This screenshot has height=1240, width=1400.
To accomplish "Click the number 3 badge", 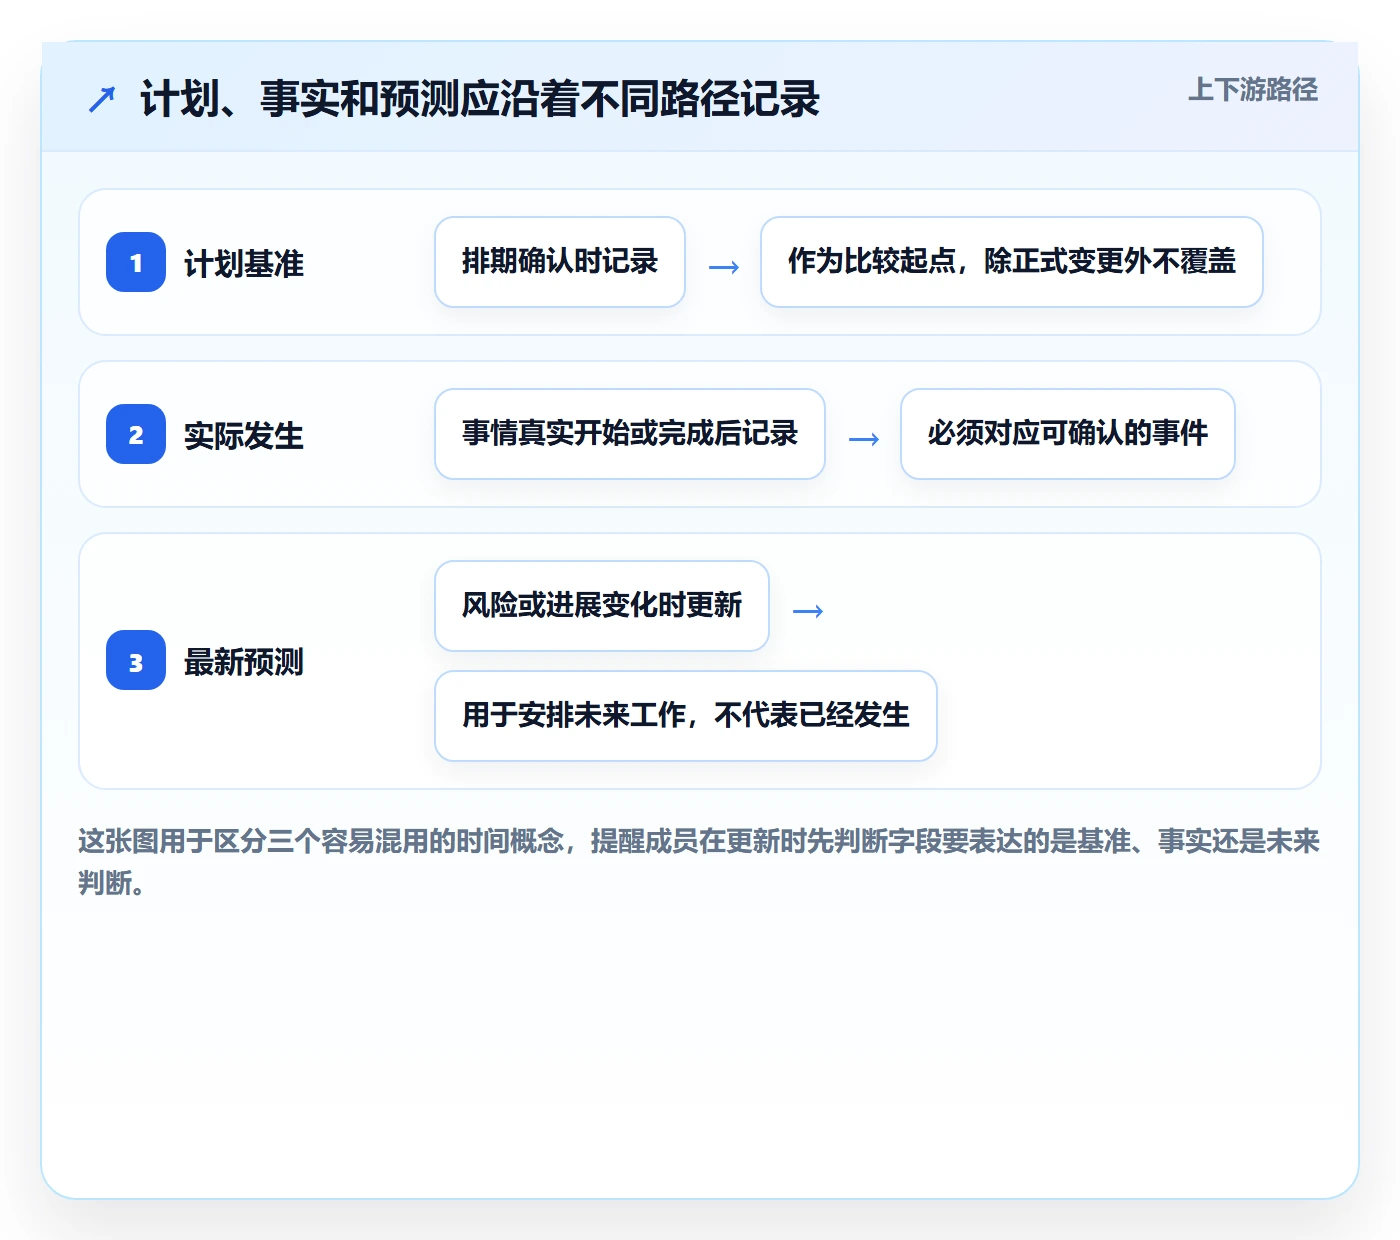I will [136, 660].
